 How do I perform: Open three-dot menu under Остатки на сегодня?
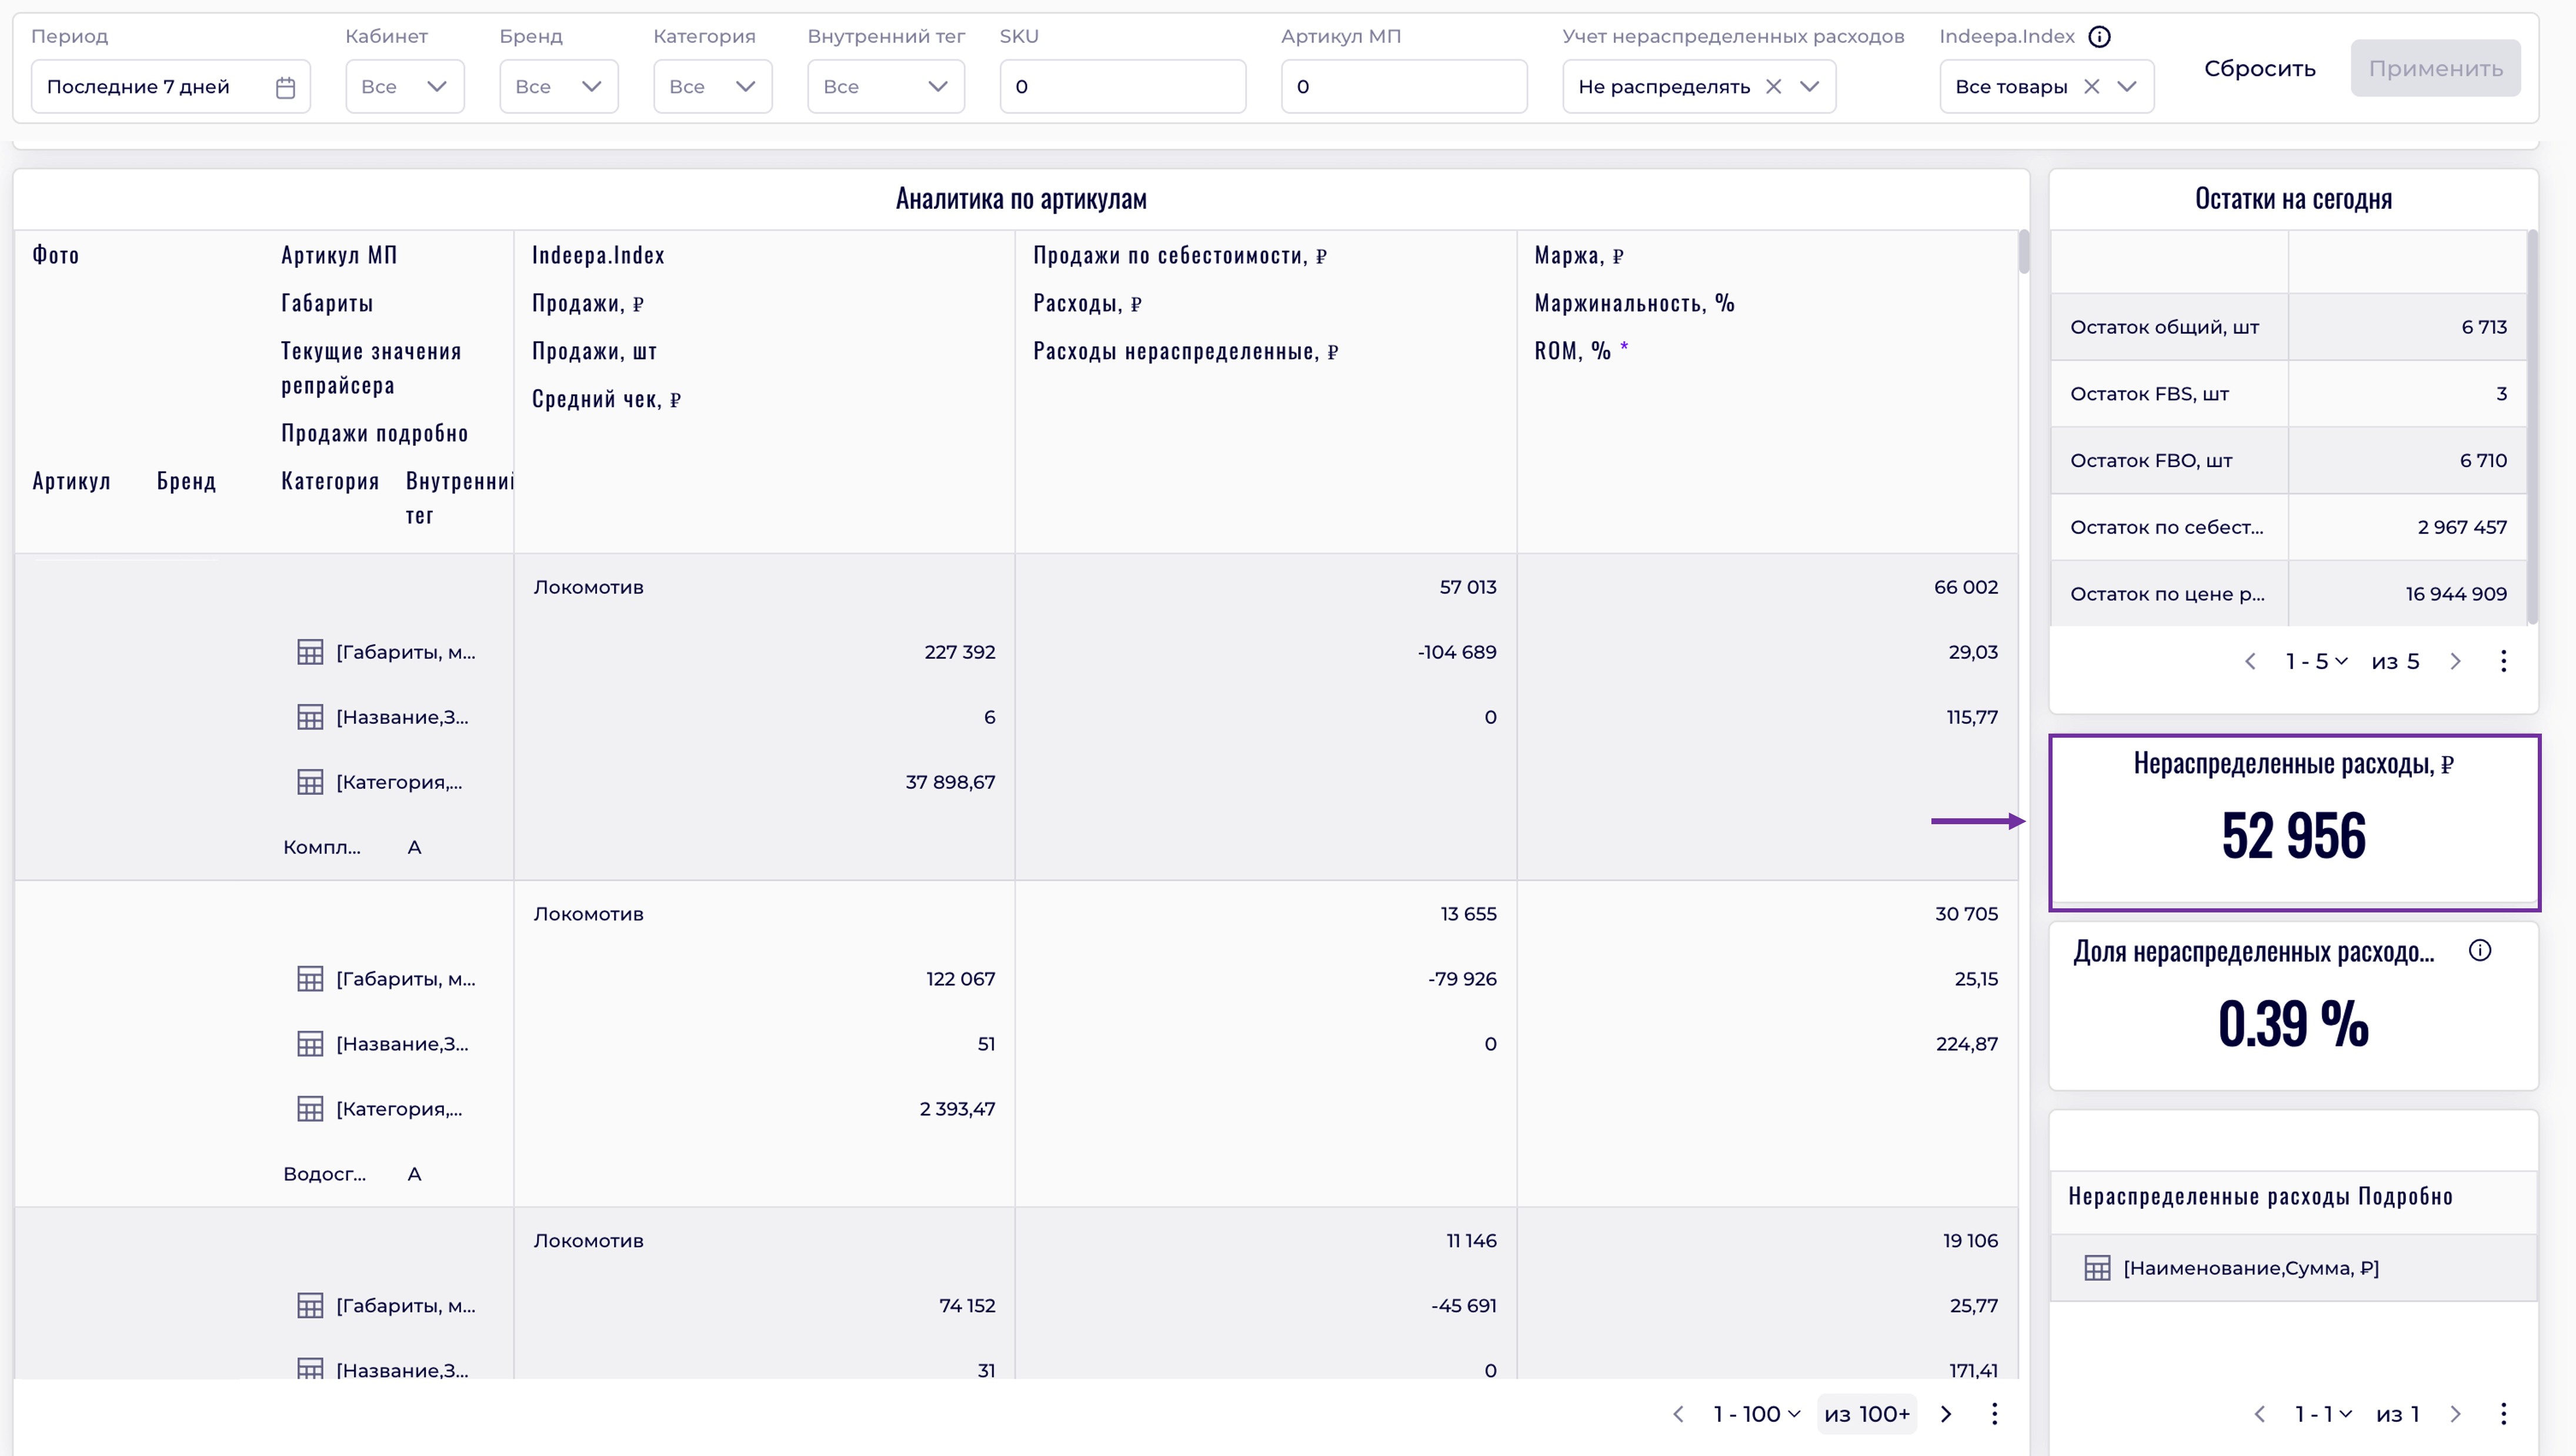(2503, 661)
